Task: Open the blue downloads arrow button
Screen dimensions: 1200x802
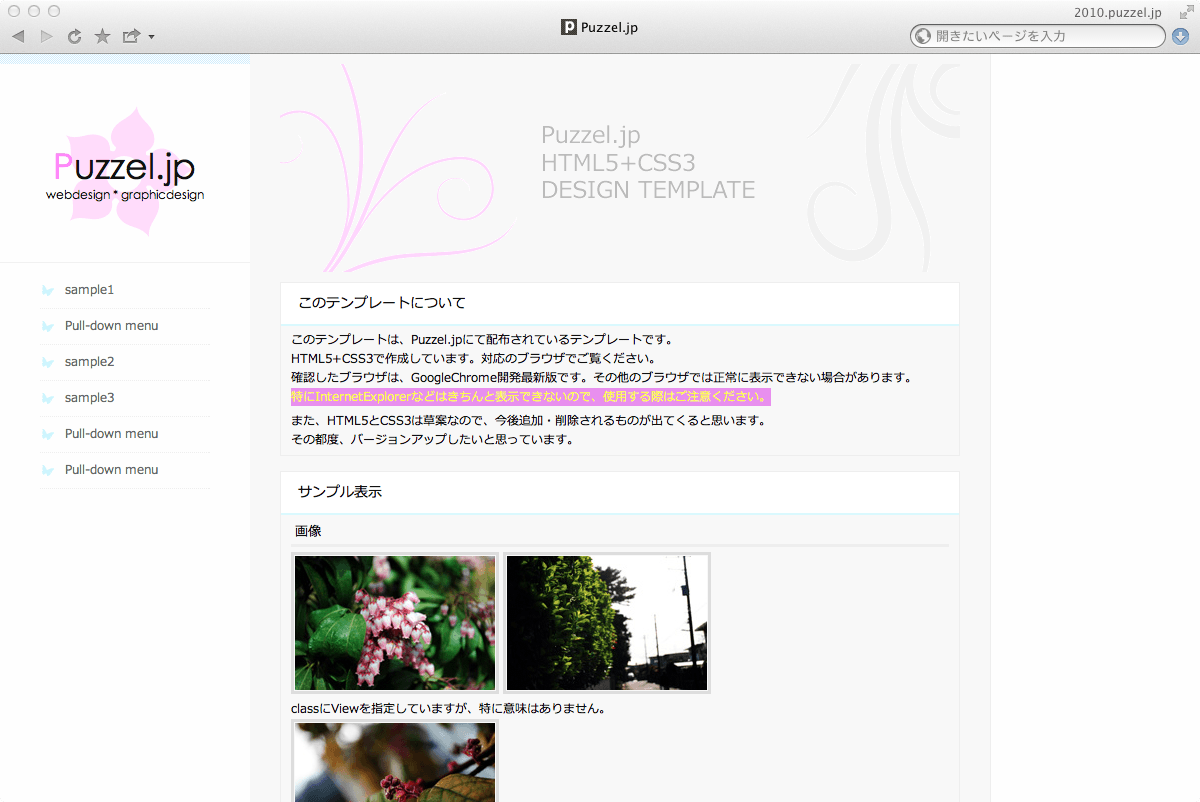Action: [x=1180, y=36]
